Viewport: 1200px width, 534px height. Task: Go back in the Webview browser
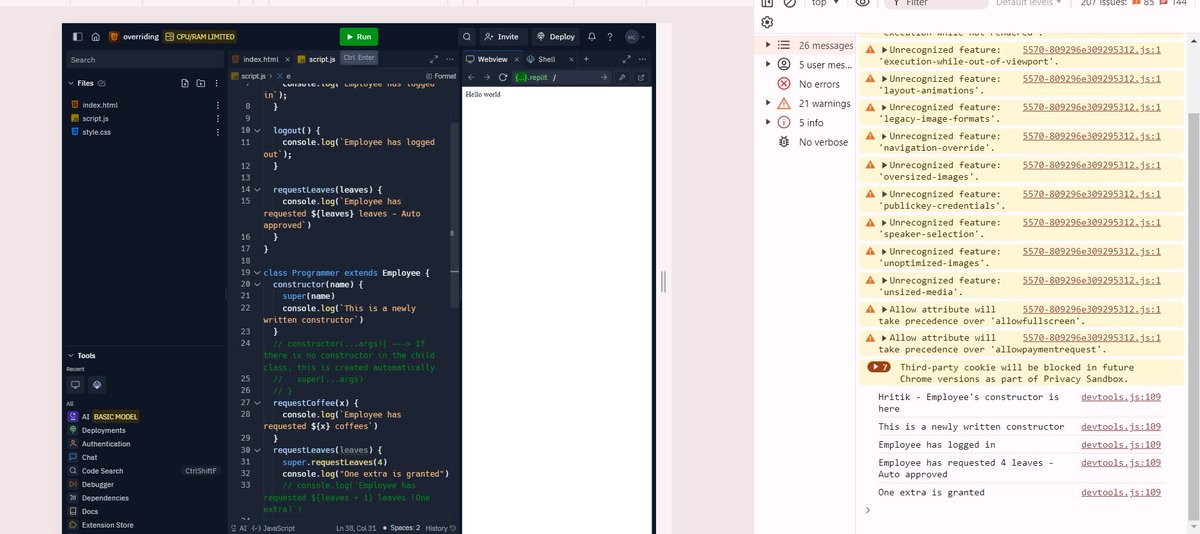pos(473,77)
